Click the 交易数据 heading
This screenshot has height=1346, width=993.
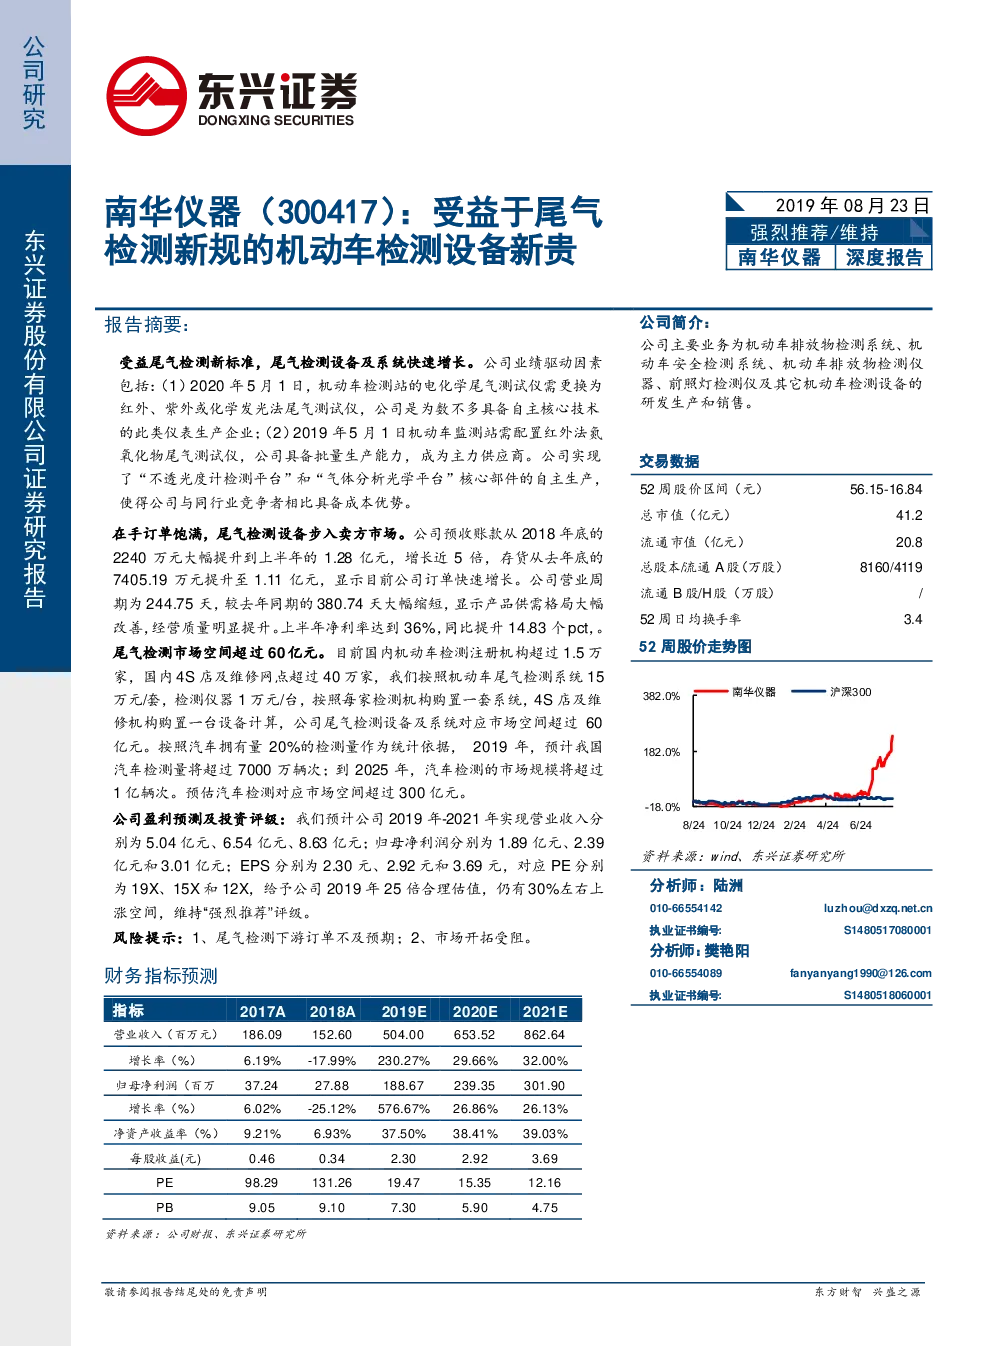[669, 461]
